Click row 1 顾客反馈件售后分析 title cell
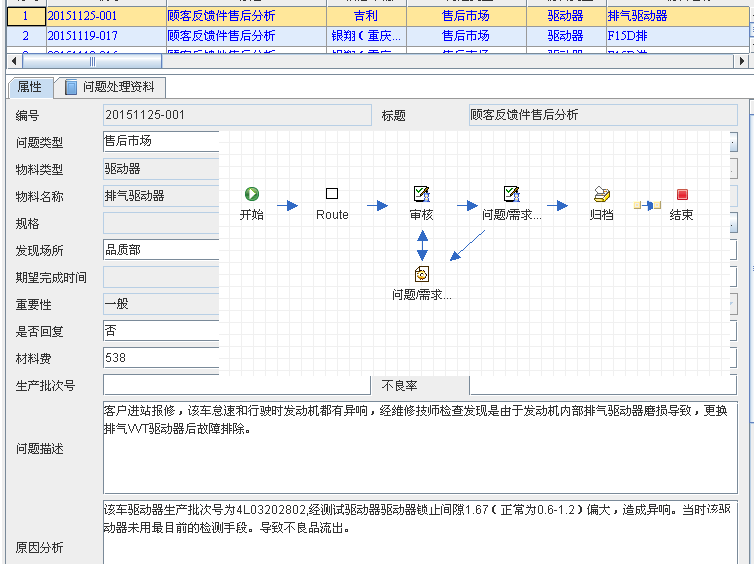This screenshot has width=754, height=564. click(x=246, y=16)
